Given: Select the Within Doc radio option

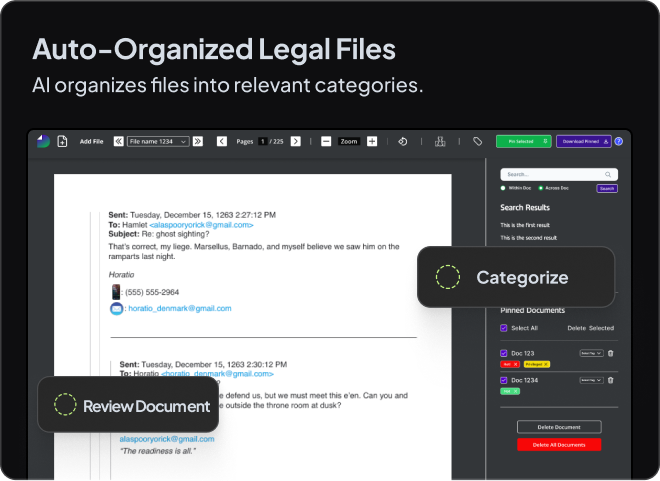Looking at the screenshot, I should point(503,188).
